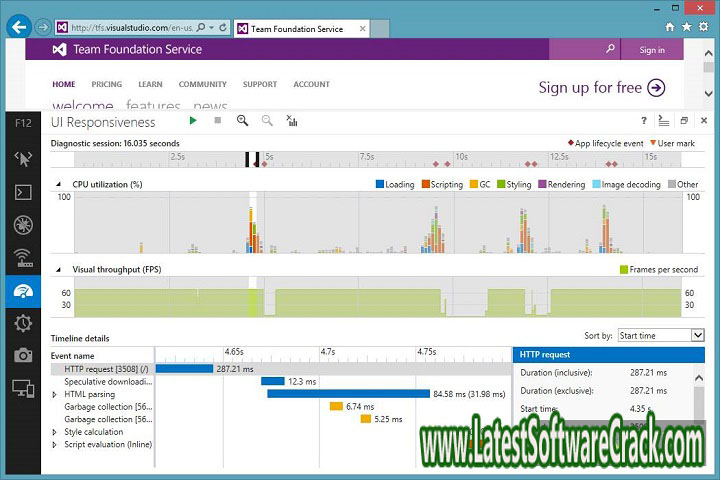The height and width of the screenshot is (480, 720).
Task: Click the Styling green legend swatch
Action: [501, 184]
